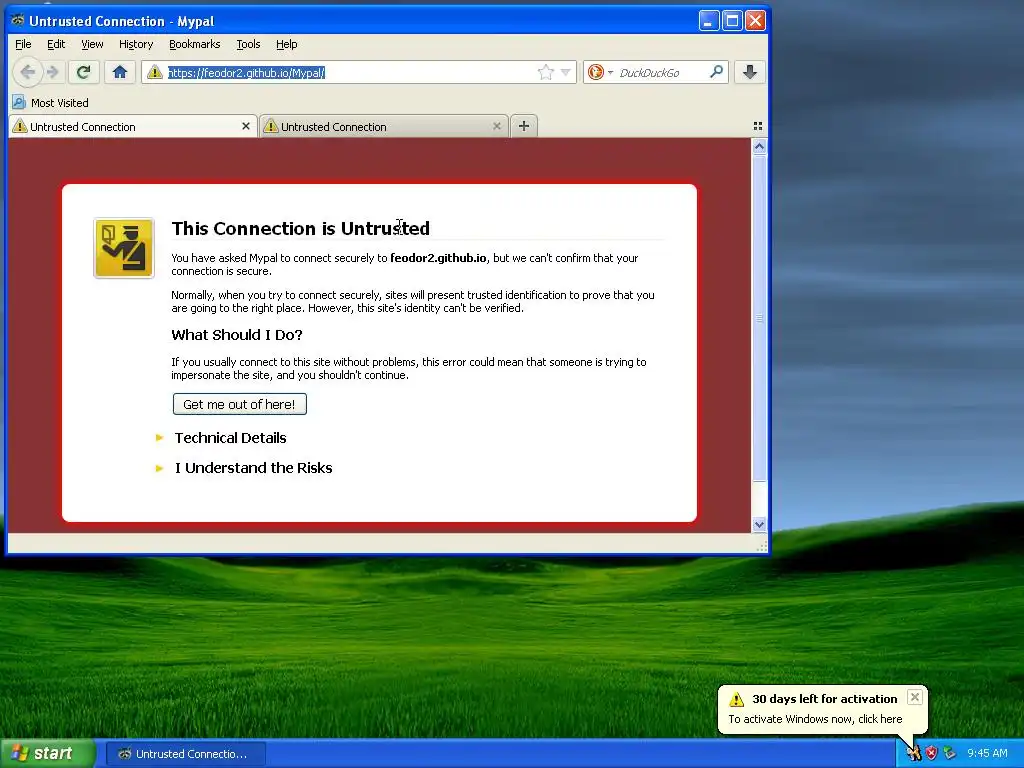Close the activation balloon notification

[x=915, y=697]
